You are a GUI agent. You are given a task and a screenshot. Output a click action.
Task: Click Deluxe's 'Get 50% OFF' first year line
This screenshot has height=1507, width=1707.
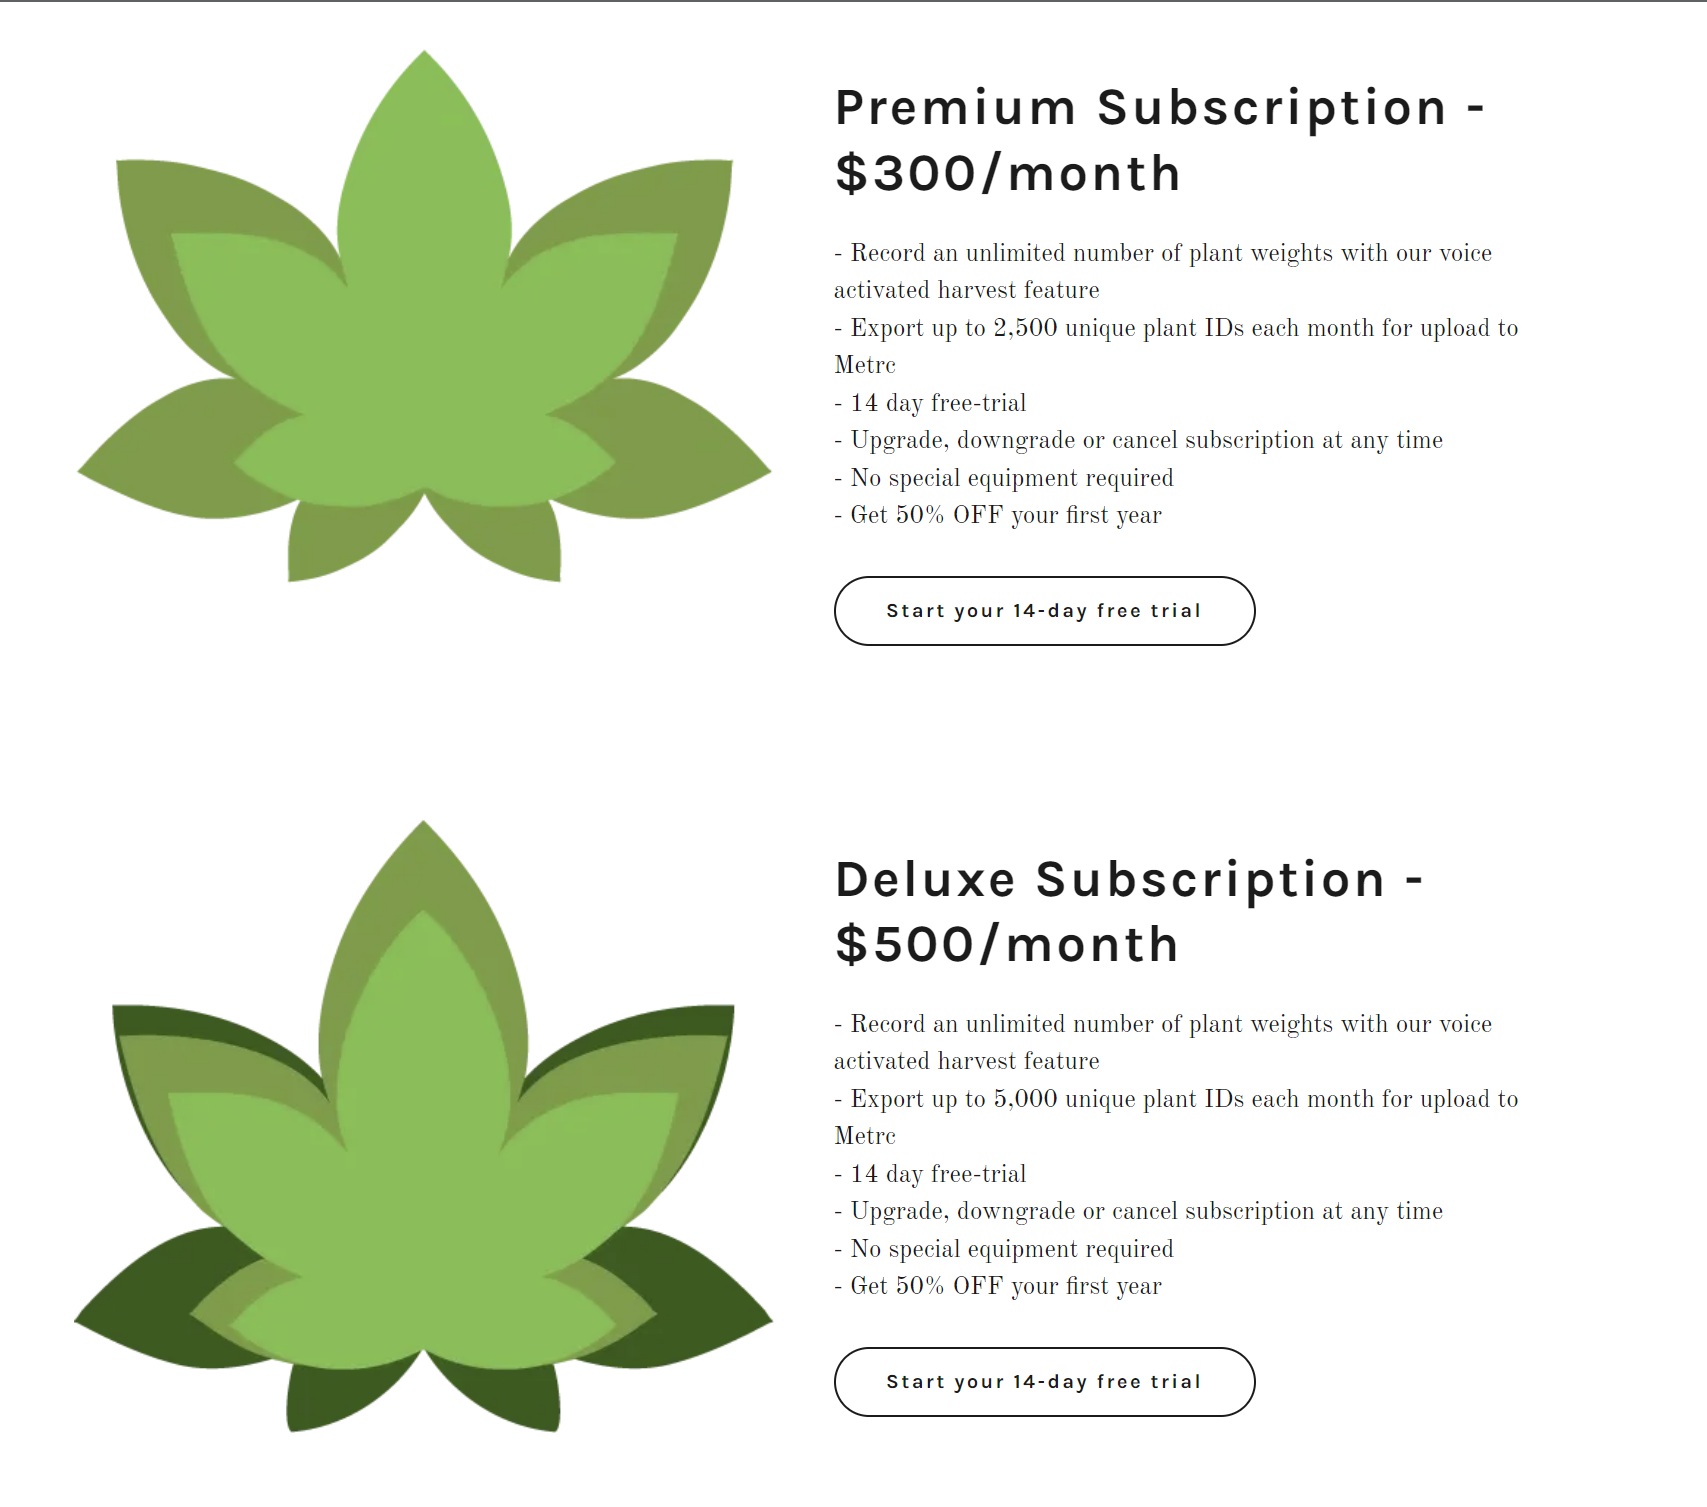click(998, 1286)
